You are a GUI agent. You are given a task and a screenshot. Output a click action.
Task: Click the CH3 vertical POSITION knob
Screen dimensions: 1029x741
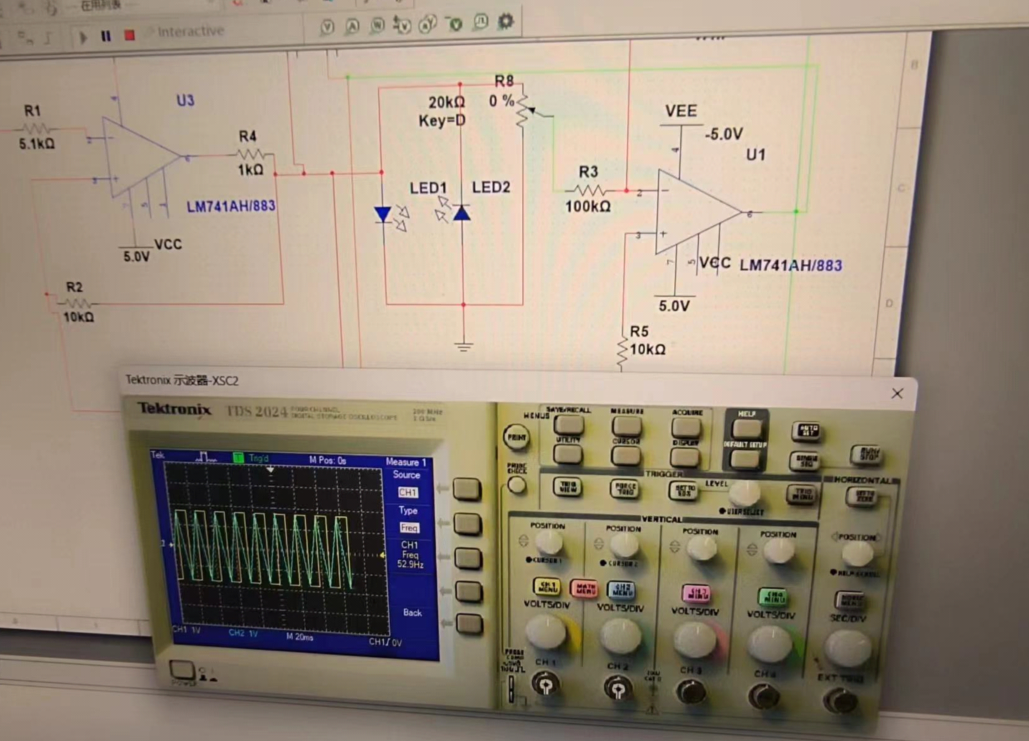[x=701, y=547]
